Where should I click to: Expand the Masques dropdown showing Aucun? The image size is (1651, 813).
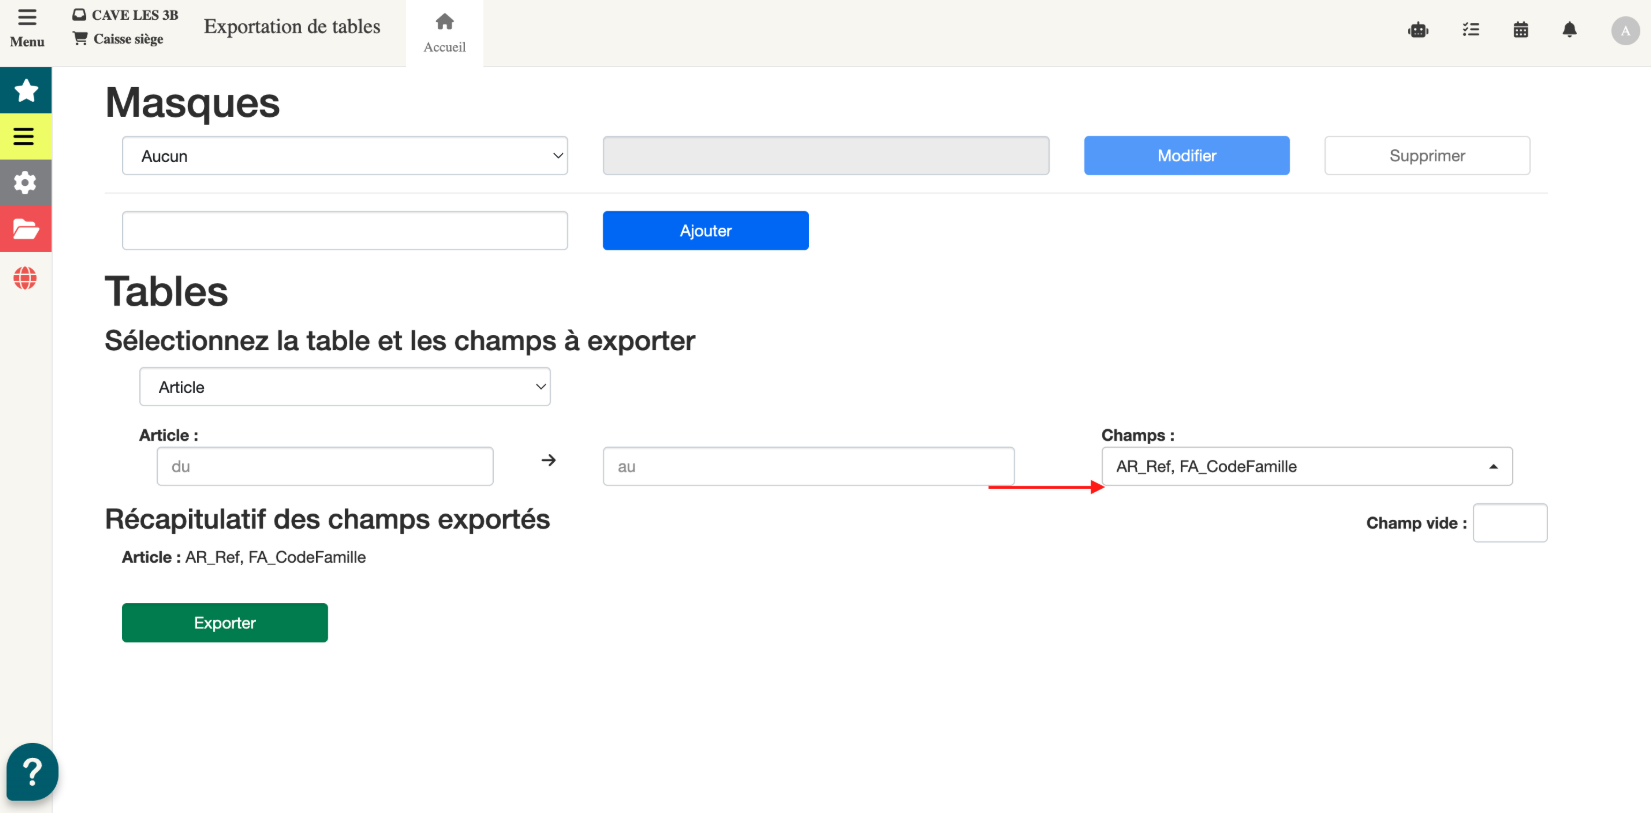[x=345, y=156]
